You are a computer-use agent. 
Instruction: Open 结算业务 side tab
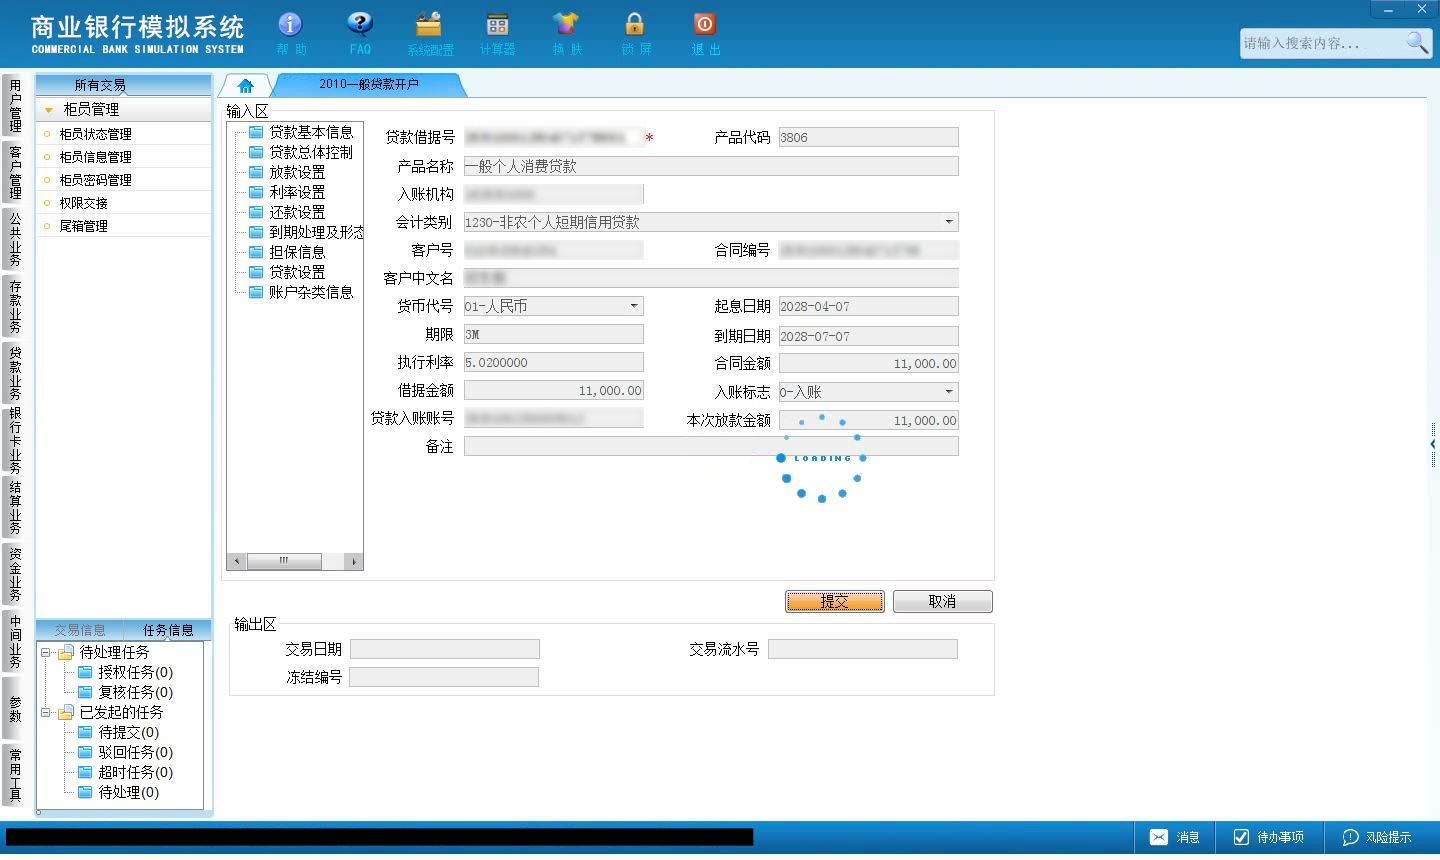15,508
